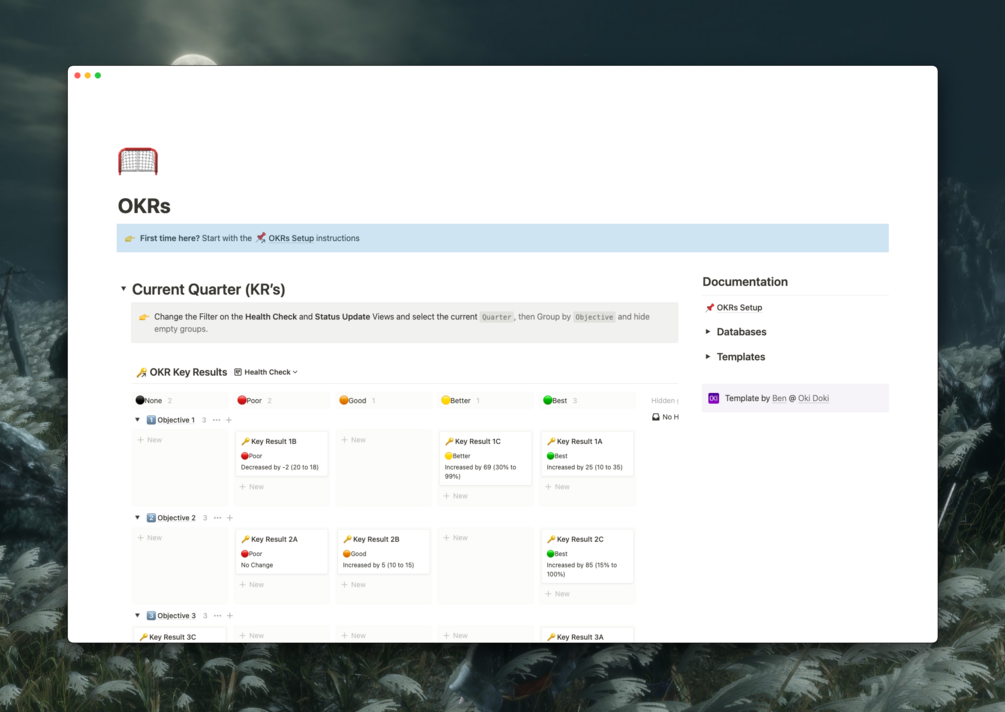
Task: Click the purple Oki Doki logo icon
Action: (x=713, y=398)
